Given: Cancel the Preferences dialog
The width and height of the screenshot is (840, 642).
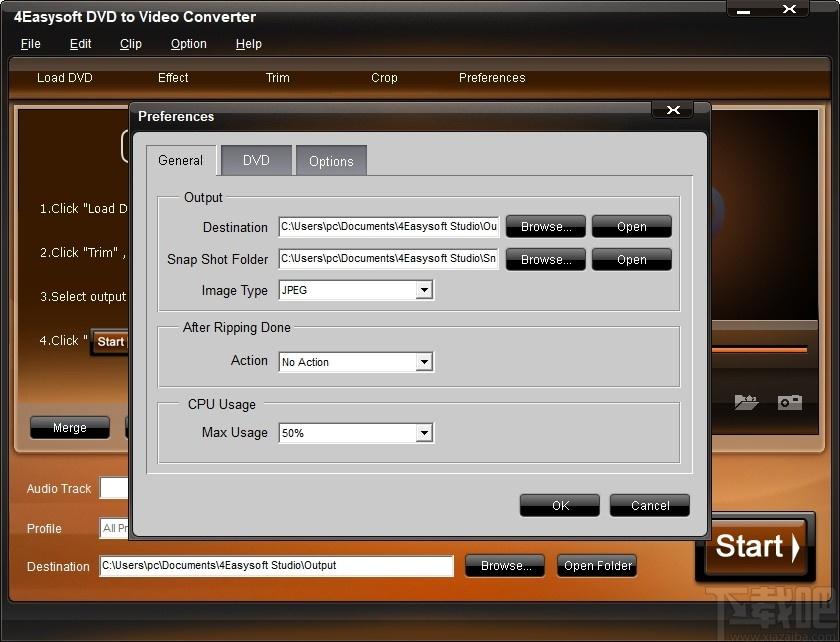Looking at the screenshot, I should coord(650,505).
